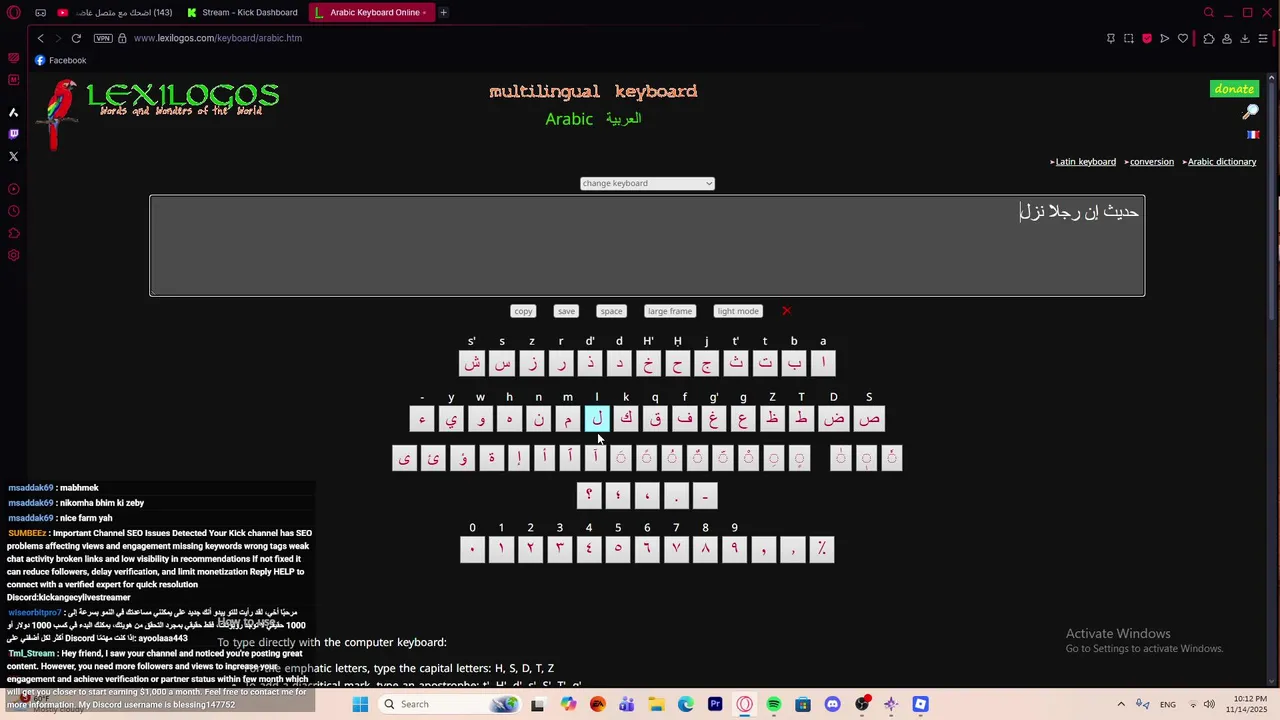Open the downloads toolbar icon
The width and height of the screenshot is (1280, 720).
[x=1245, y=38]
